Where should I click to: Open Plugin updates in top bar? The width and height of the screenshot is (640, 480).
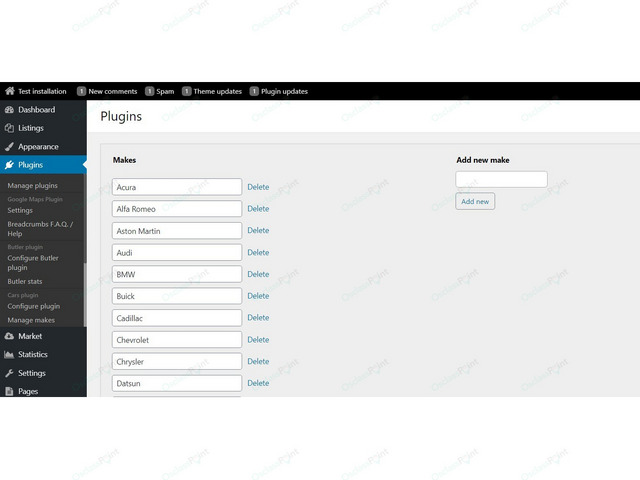click(284, 91)
